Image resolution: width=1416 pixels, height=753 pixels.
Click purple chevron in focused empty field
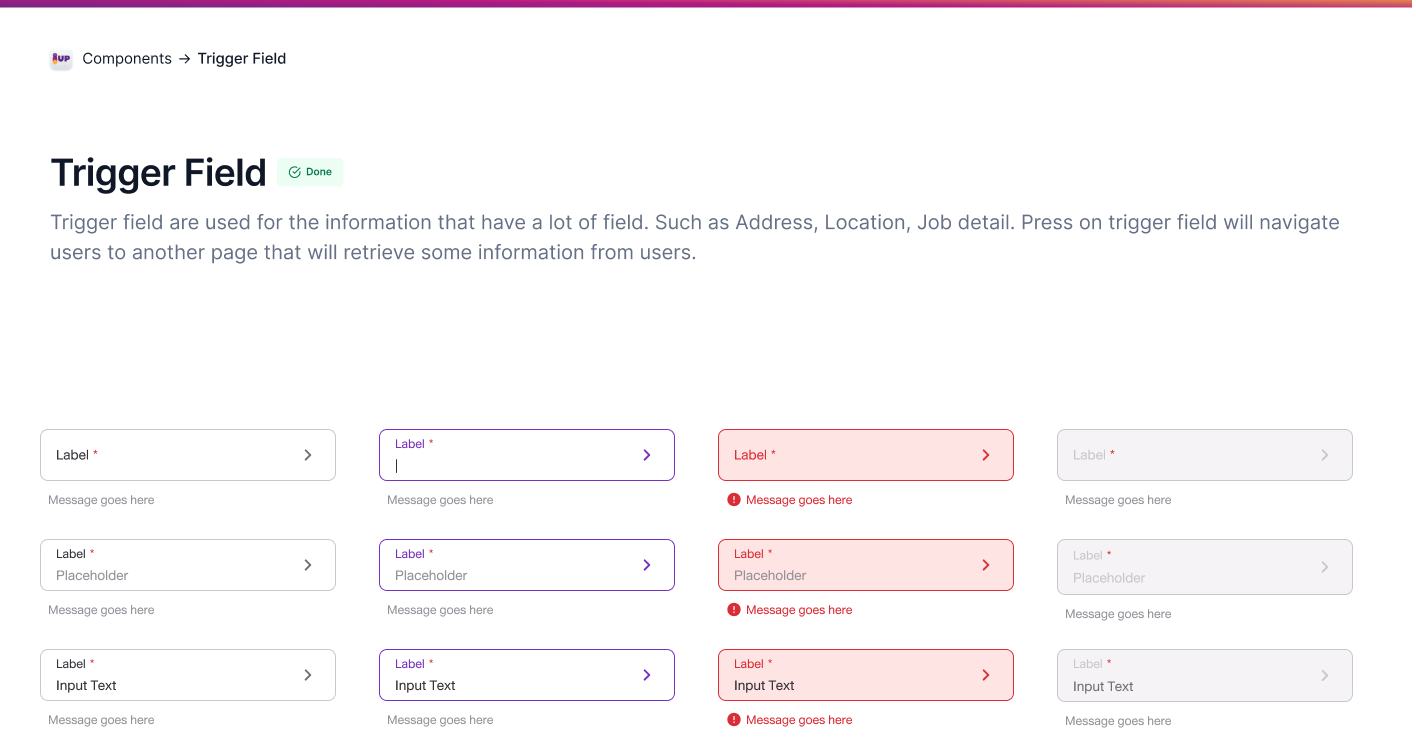(x=647, y=455)
